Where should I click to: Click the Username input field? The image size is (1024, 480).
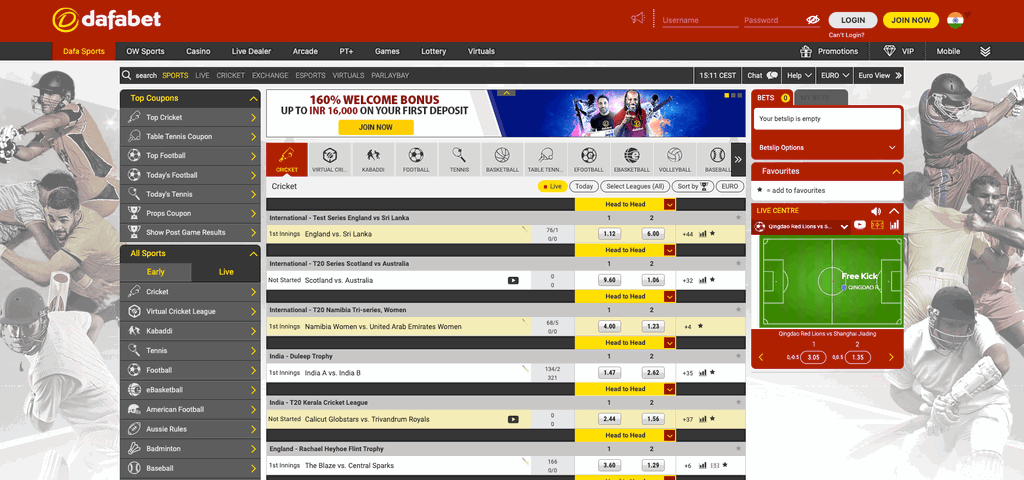[x=700, y=20]
